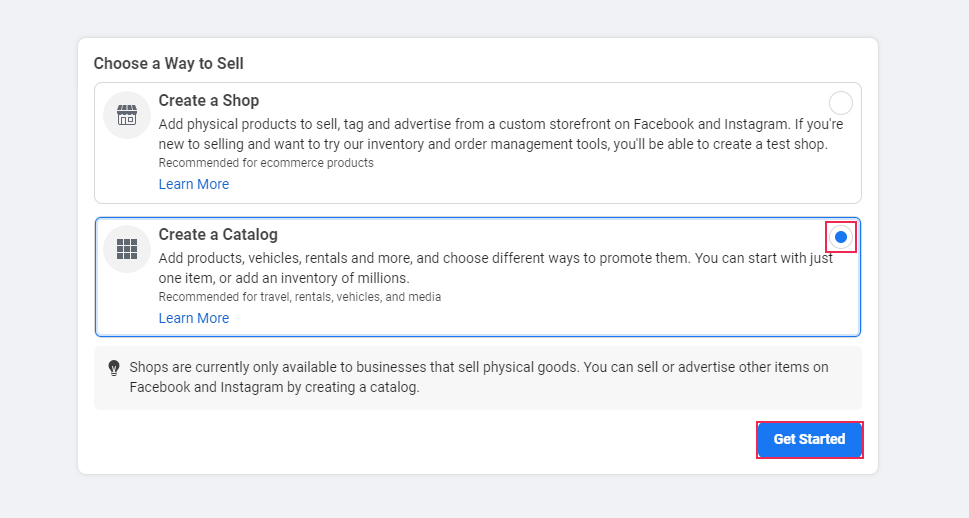This screenshot has height=518, width=969.
Task: Choose the Create a Shop option card
Action: point(478,143)
